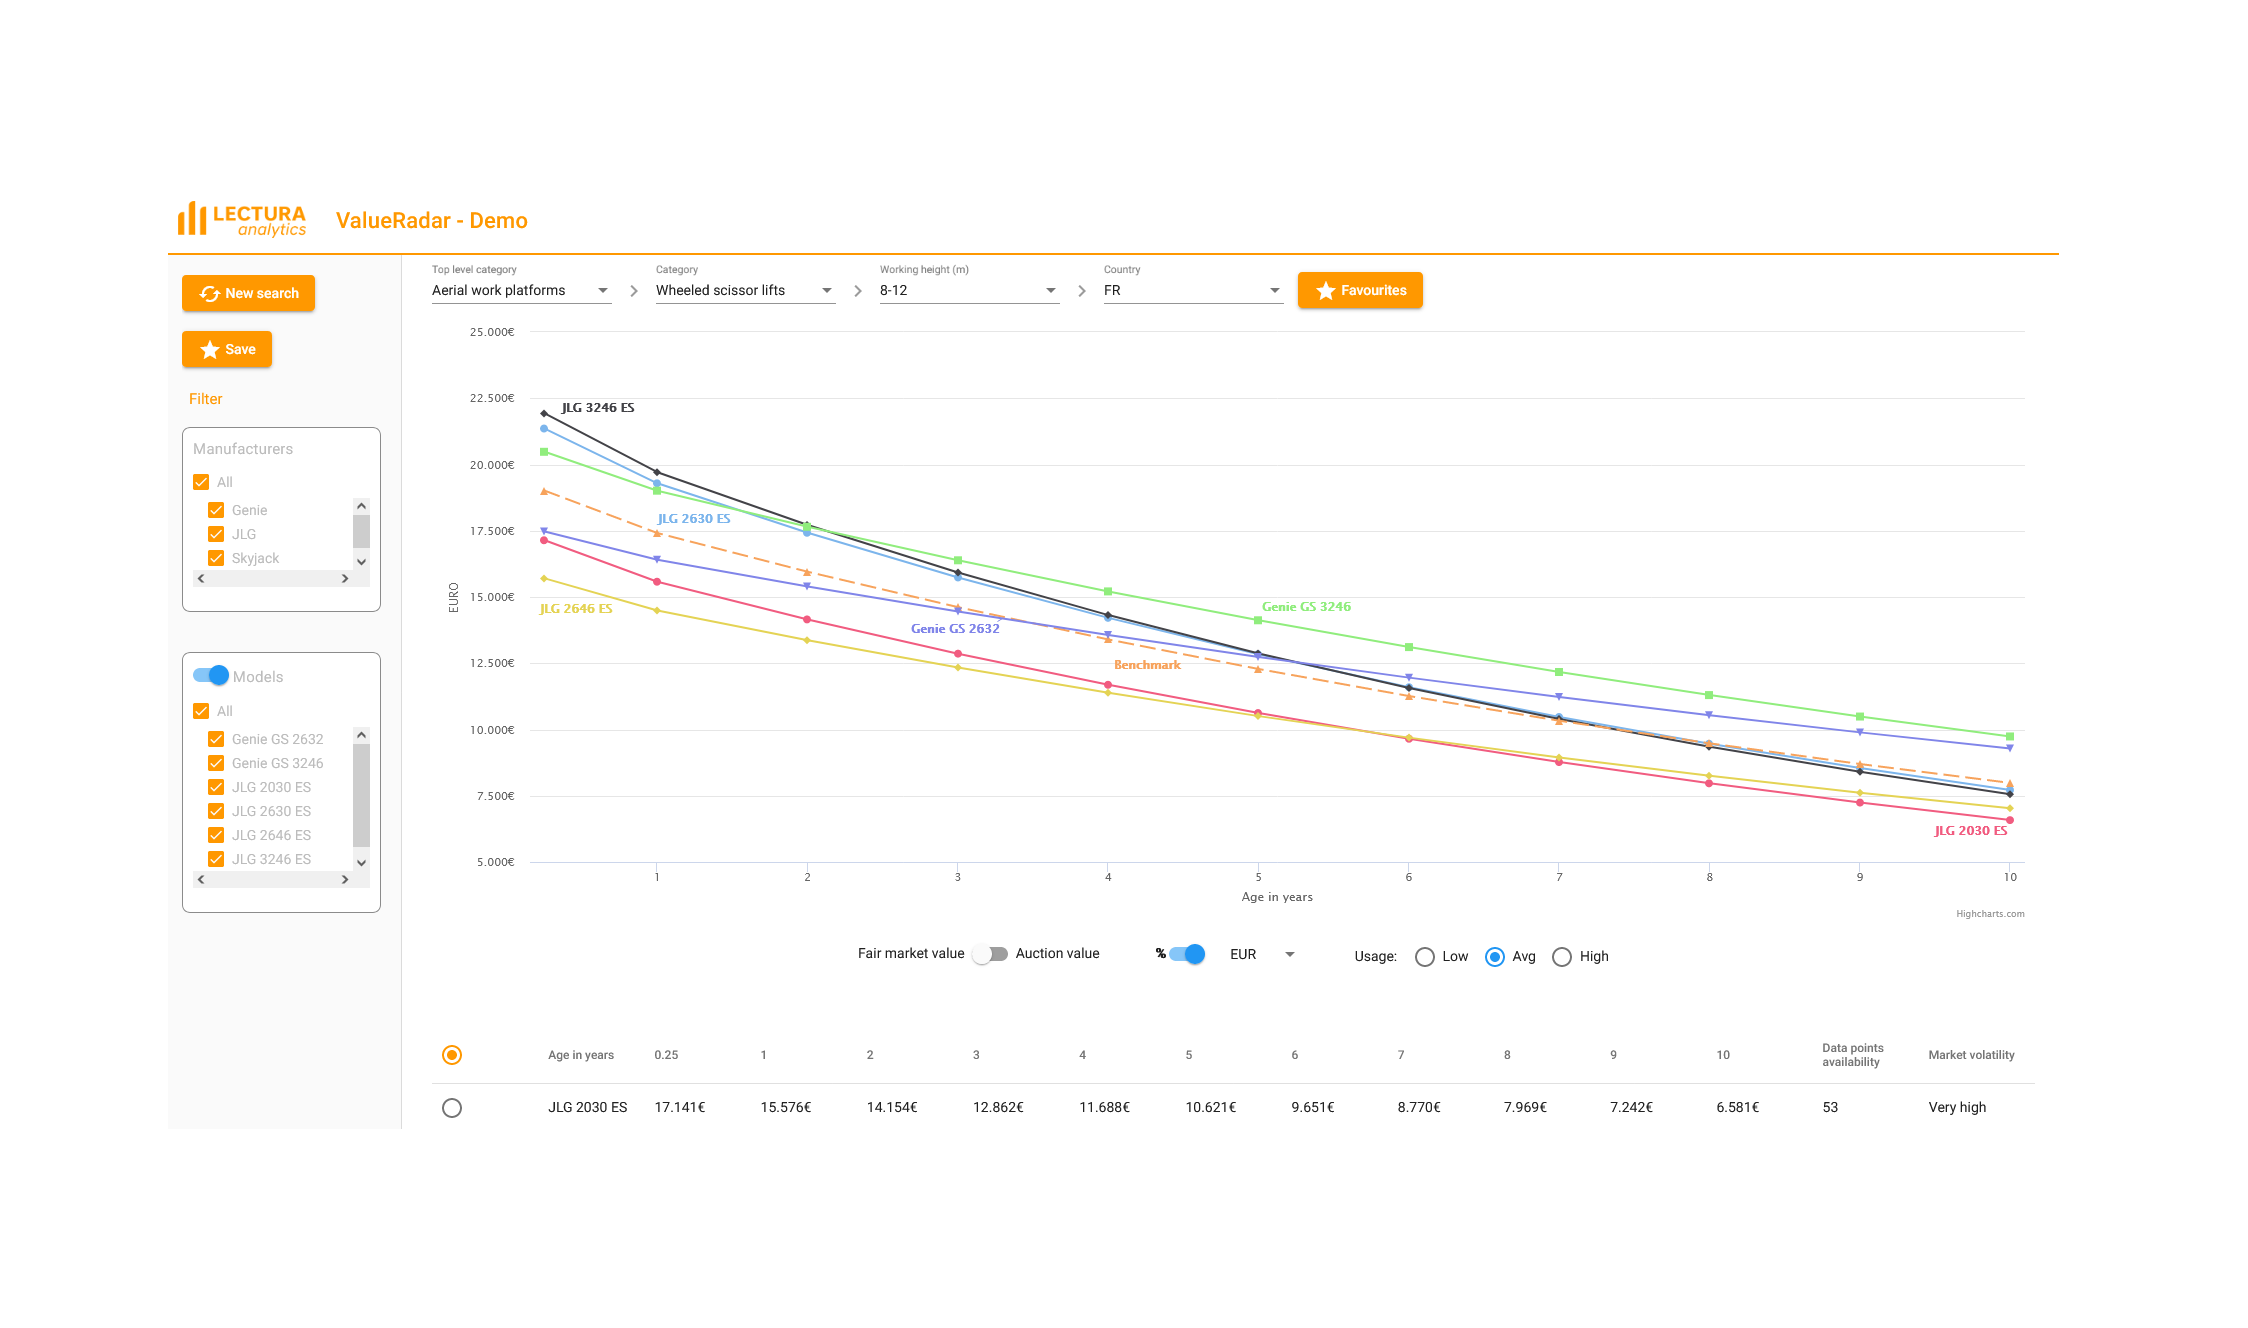2248x1328 pixels.
Task: Select Low usage radio button
Action: point(1425,957)
